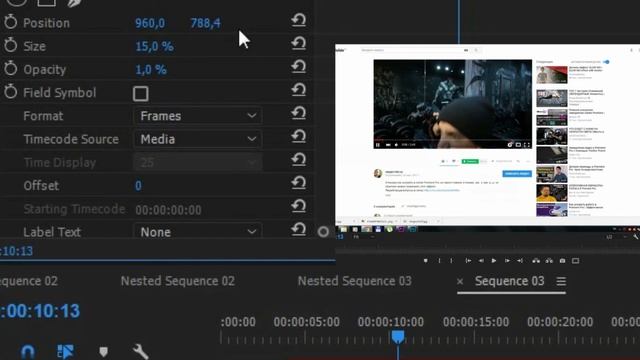Viewport: 640px width, 360px height.
Task: Open Program Monitor settings wrench
Action: [636, 236]
